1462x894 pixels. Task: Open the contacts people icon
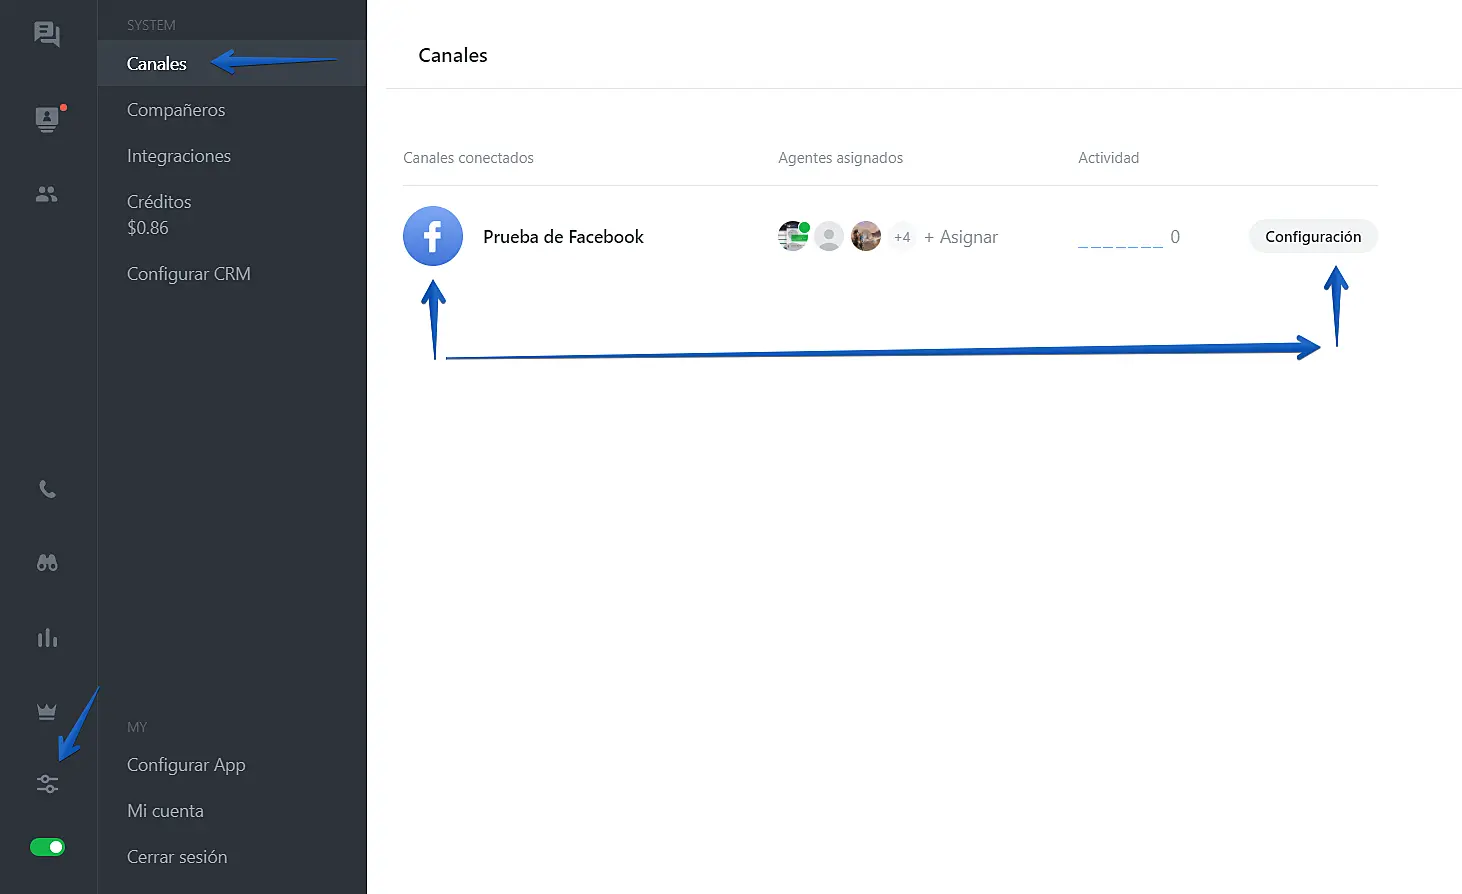47,194
